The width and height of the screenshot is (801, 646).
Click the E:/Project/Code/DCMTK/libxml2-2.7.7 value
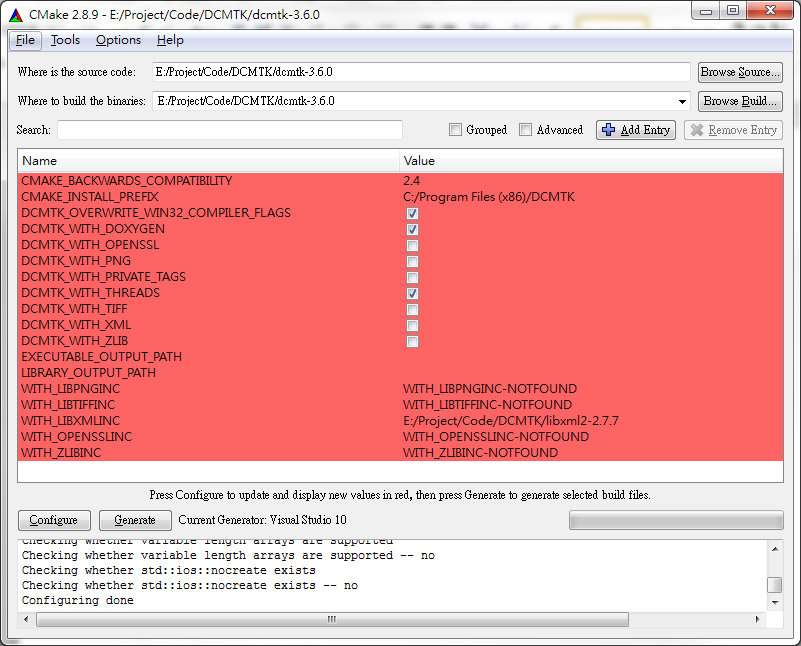tap(511, 421)
